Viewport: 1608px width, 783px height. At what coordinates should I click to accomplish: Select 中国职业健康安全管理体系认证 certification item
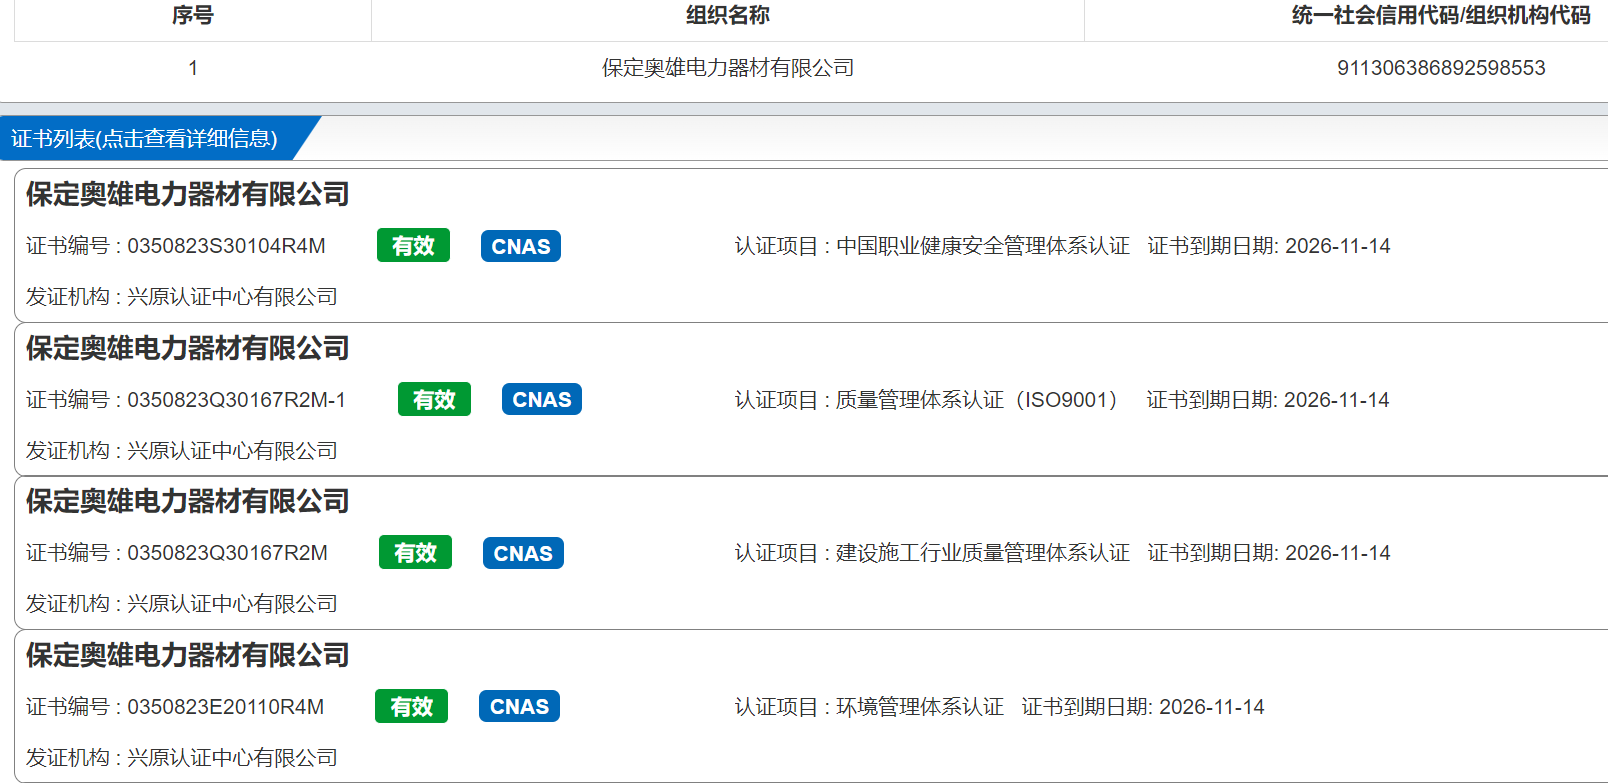[x=982, y=246]
